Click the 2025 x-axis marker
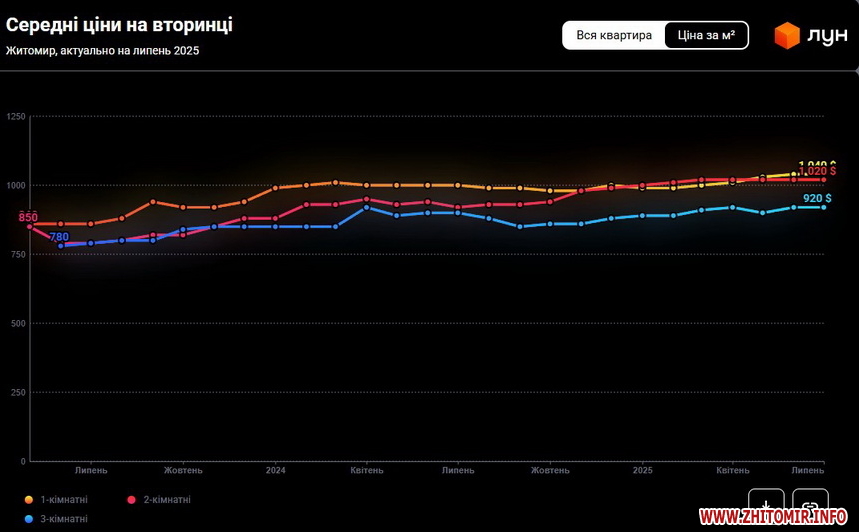859x532 pixels. 642,470
